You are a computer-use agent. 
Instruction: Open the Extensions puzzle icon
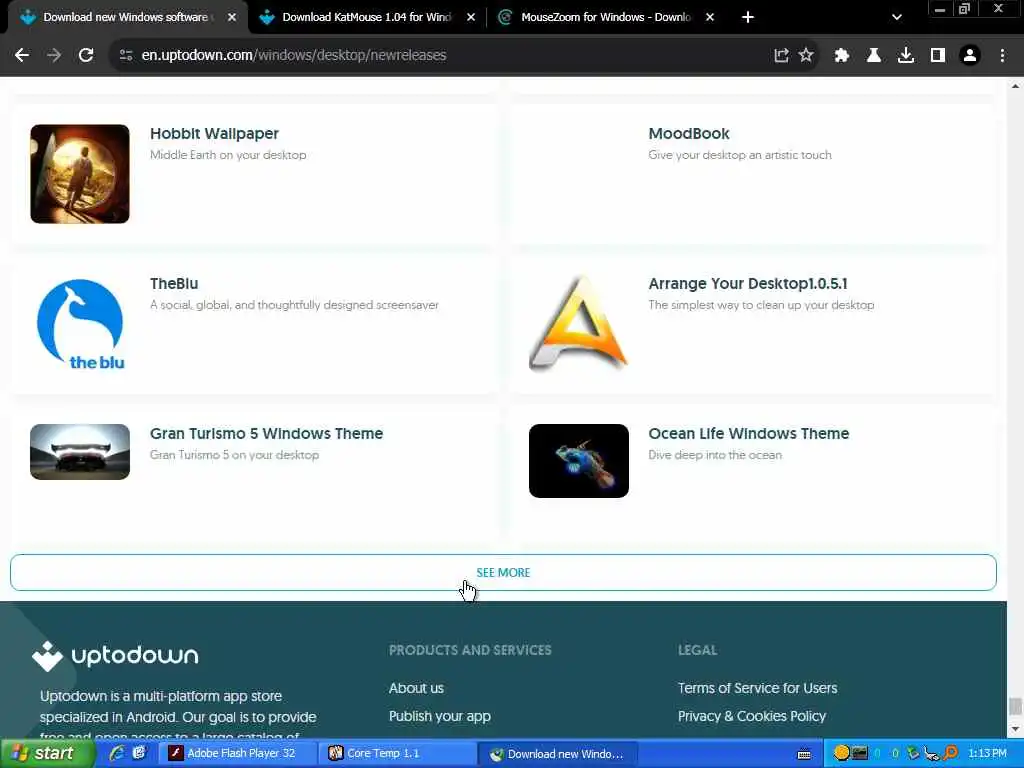pos(842,56)
